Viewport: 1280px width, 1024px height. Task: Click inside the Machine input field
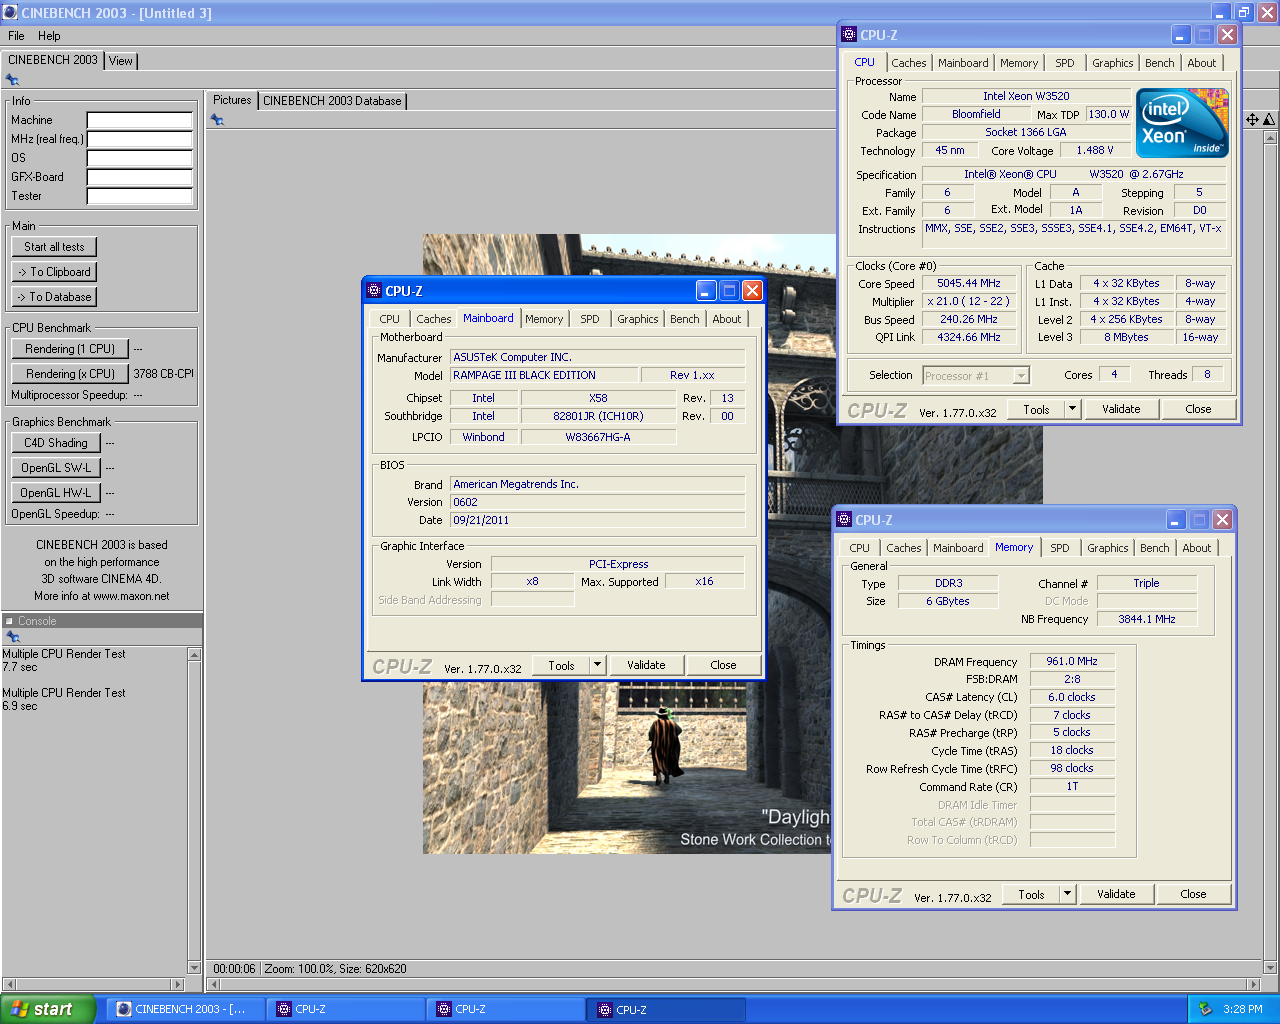click(x=140, y=120)
